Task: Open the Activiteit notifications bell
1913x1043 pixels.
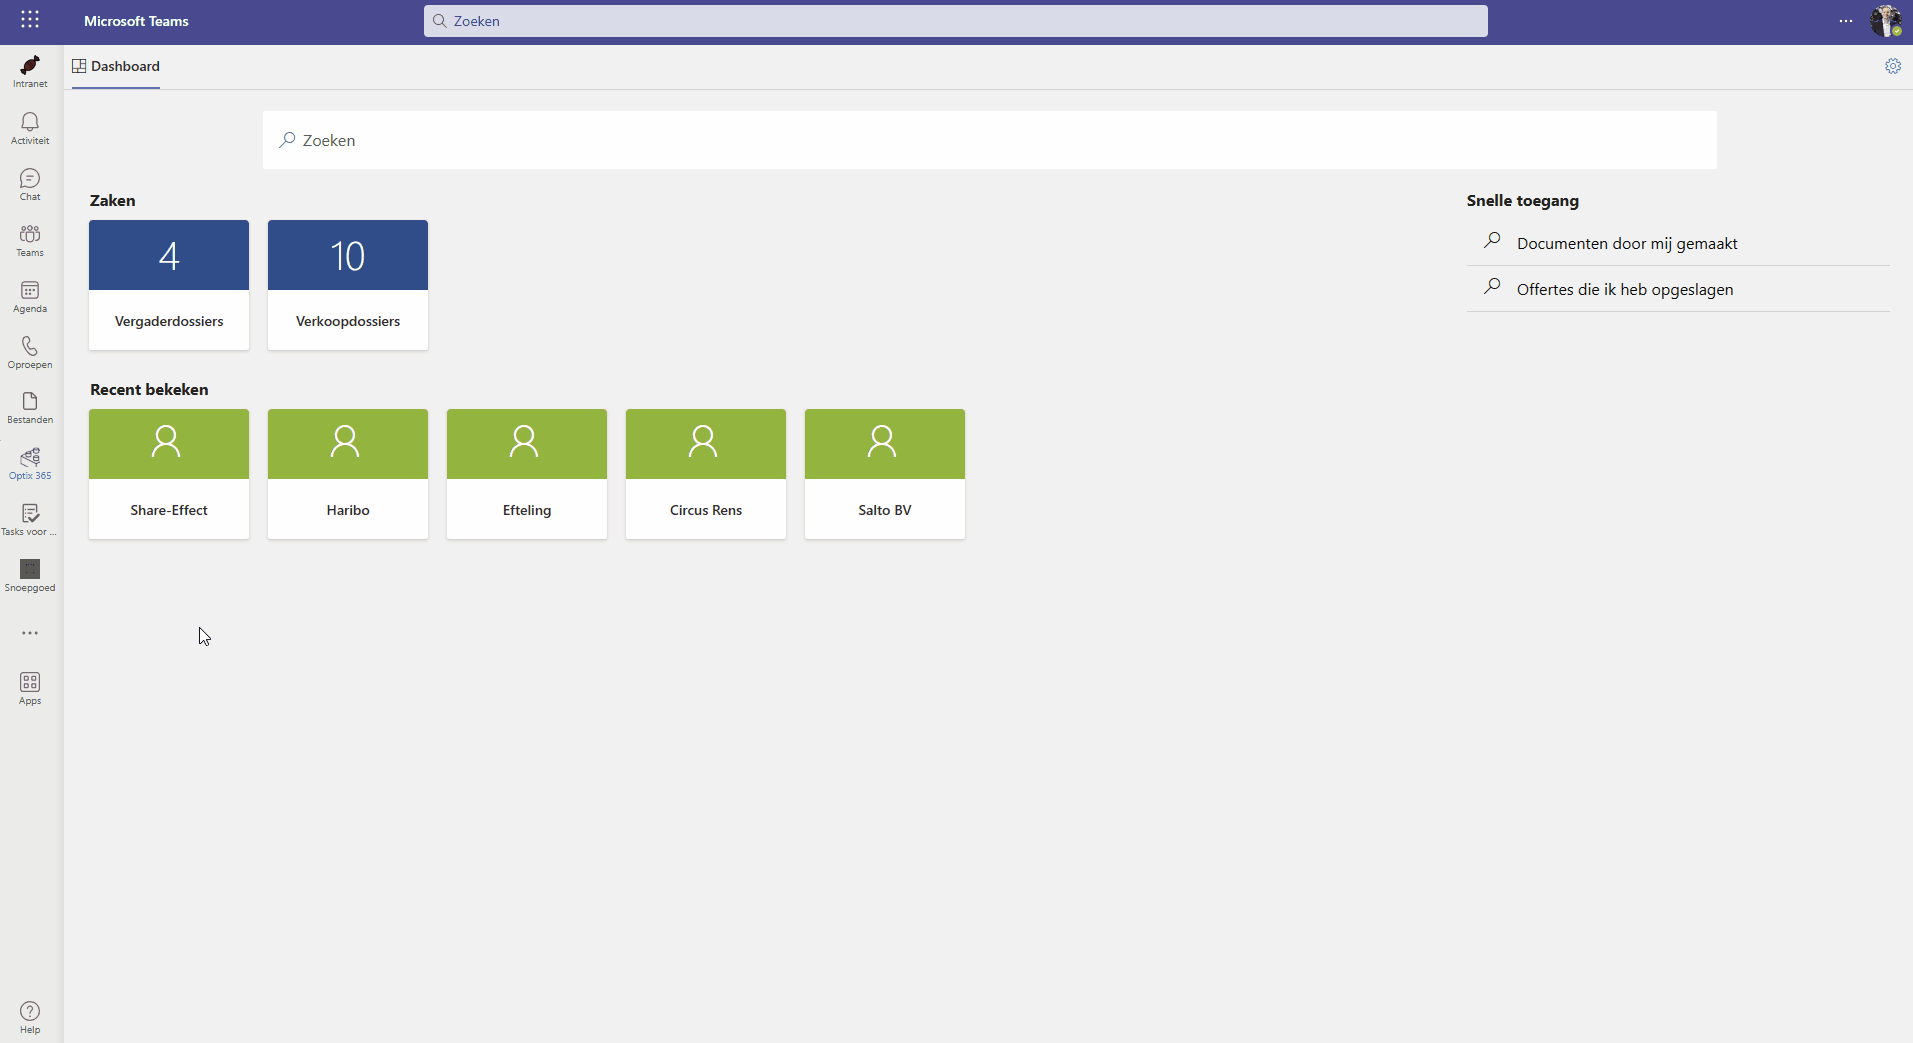Action: point(30,128)
